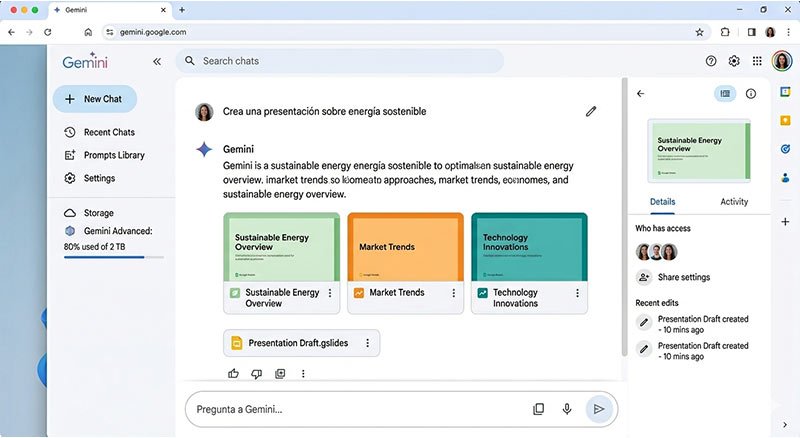Toggle the details list view button
The image size is (800, 438).
pos(725,94)
